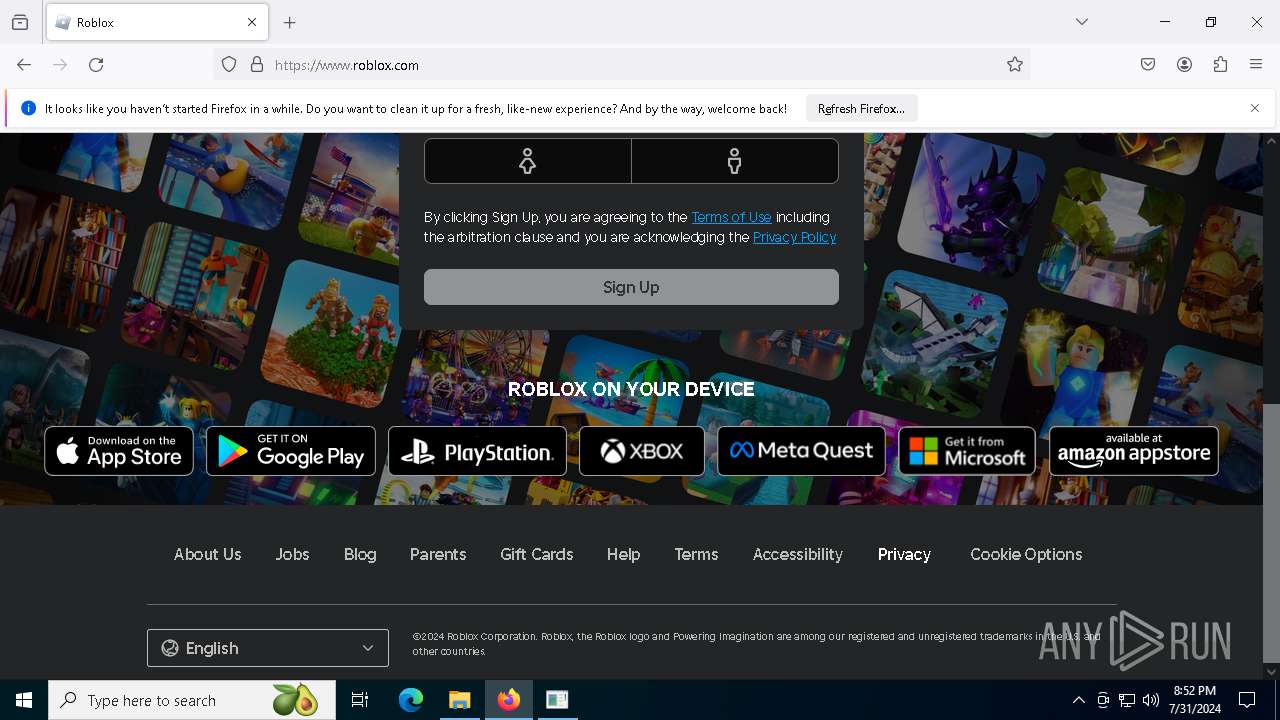Open the Firefox application menu
Image resolution: width=1280 pixels, height=720 pixels.
[x=1256, y=65]
